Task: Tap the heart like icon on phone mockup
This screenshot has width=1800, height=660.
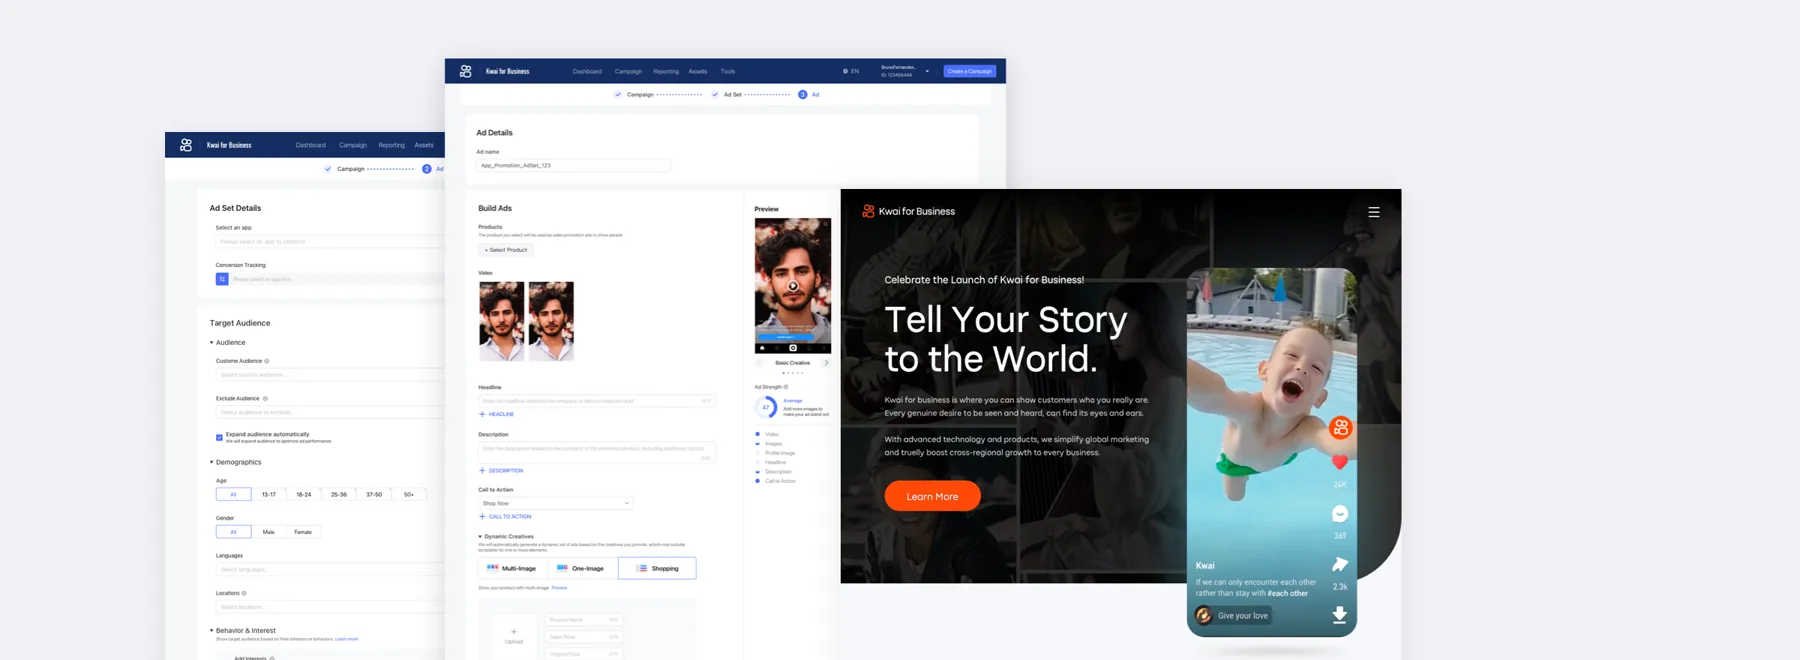Action: (x=1340, y=462)
